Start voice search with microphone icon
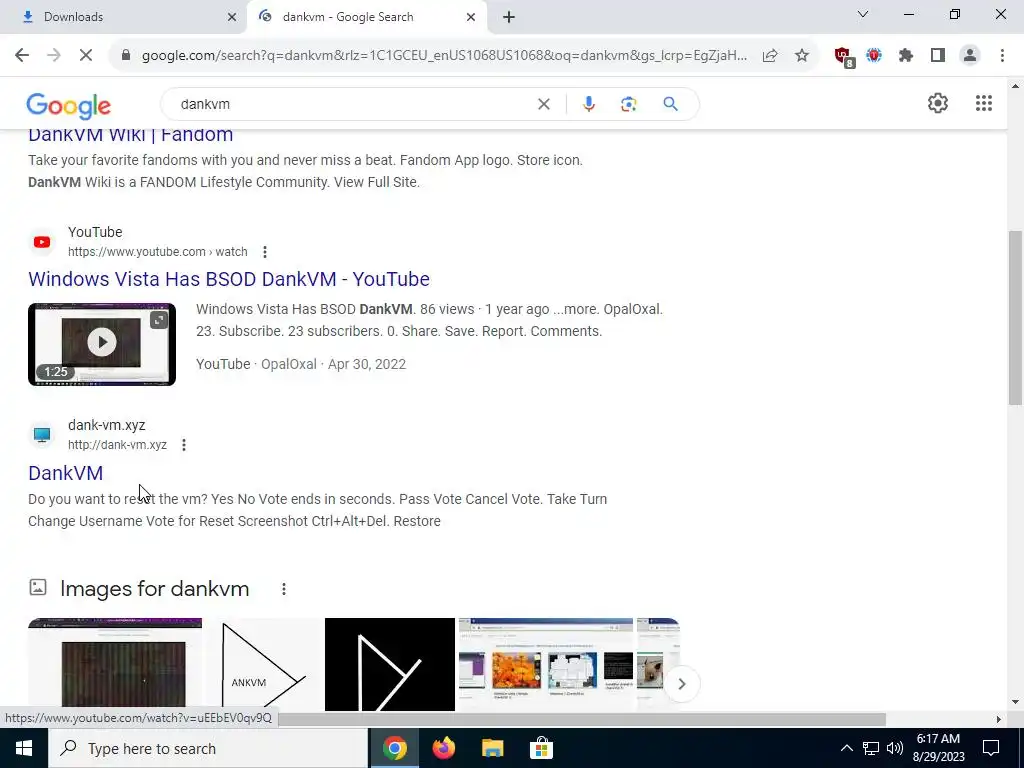Screen dimensions: 1024x768 tap(588, 104)
